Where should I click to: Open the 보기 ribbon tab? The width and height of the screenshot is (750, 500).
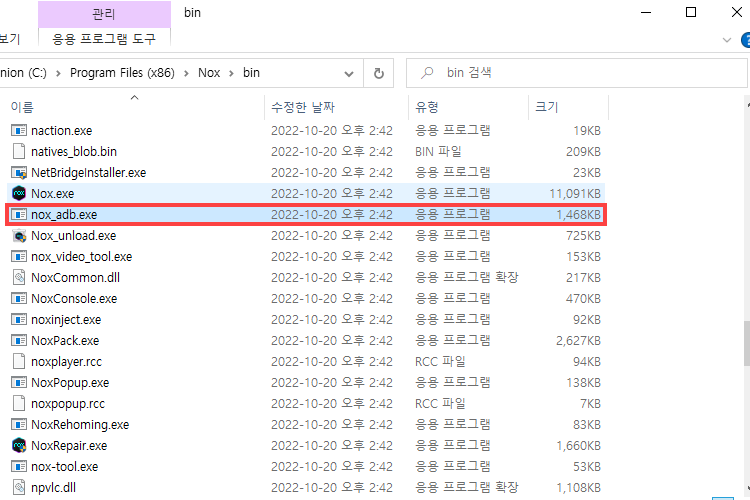tap(11, 39)
